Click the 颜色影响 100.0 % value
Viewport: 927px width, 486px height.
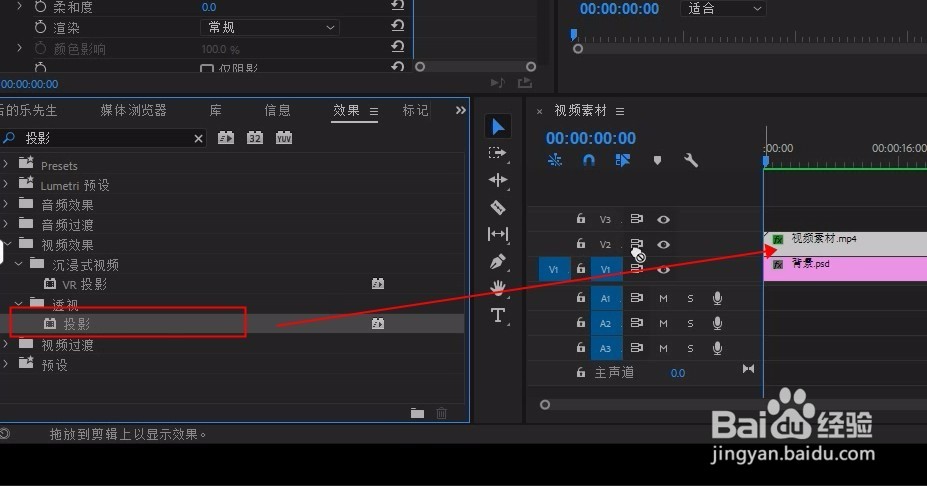[x=221, y=49]
